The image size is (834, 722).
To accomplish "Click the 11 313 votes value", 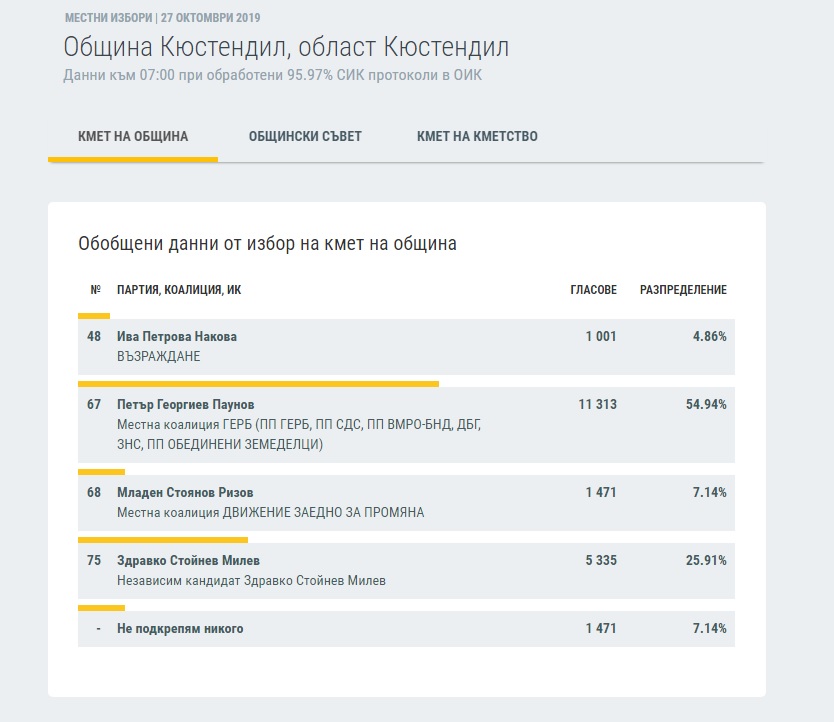I will [597, 404].
